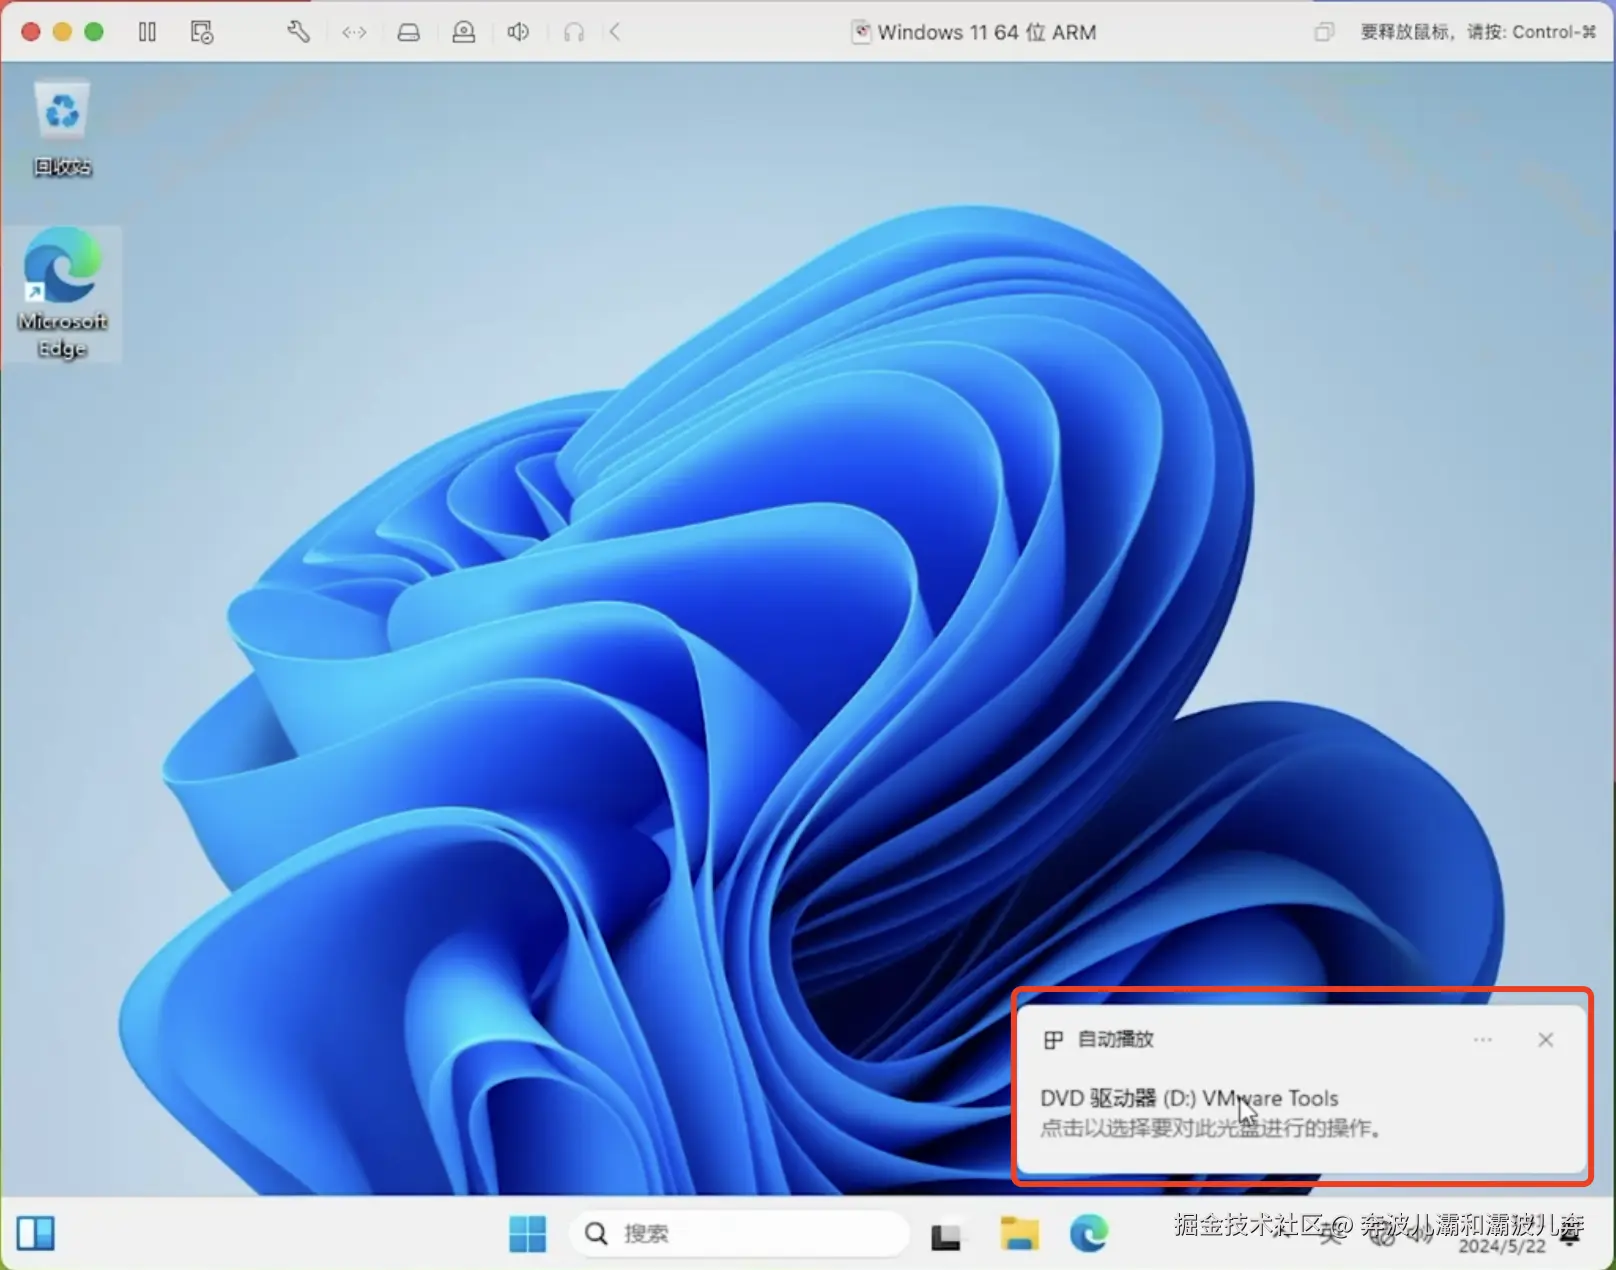Select the Microsoft Edge desktop shortcut
This screenshot has height=1270, width=1616.
tap(62, 294)
